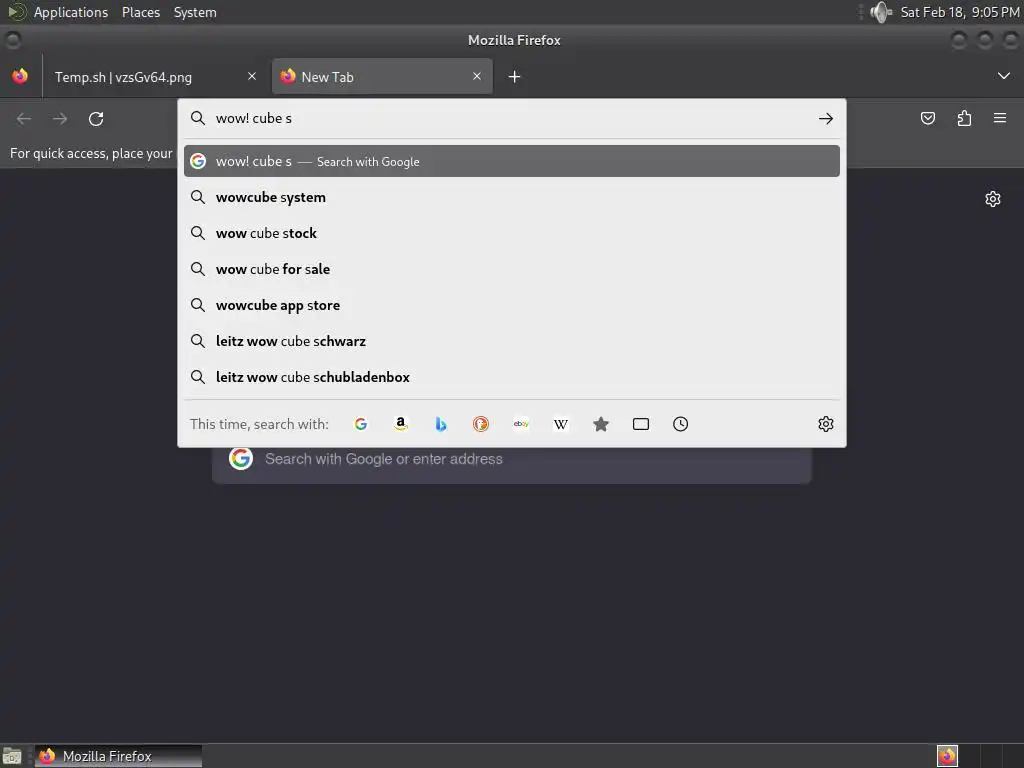Pick suggestion 'wow cube stock'
The image size is (1024, 768).
(512, 233)
